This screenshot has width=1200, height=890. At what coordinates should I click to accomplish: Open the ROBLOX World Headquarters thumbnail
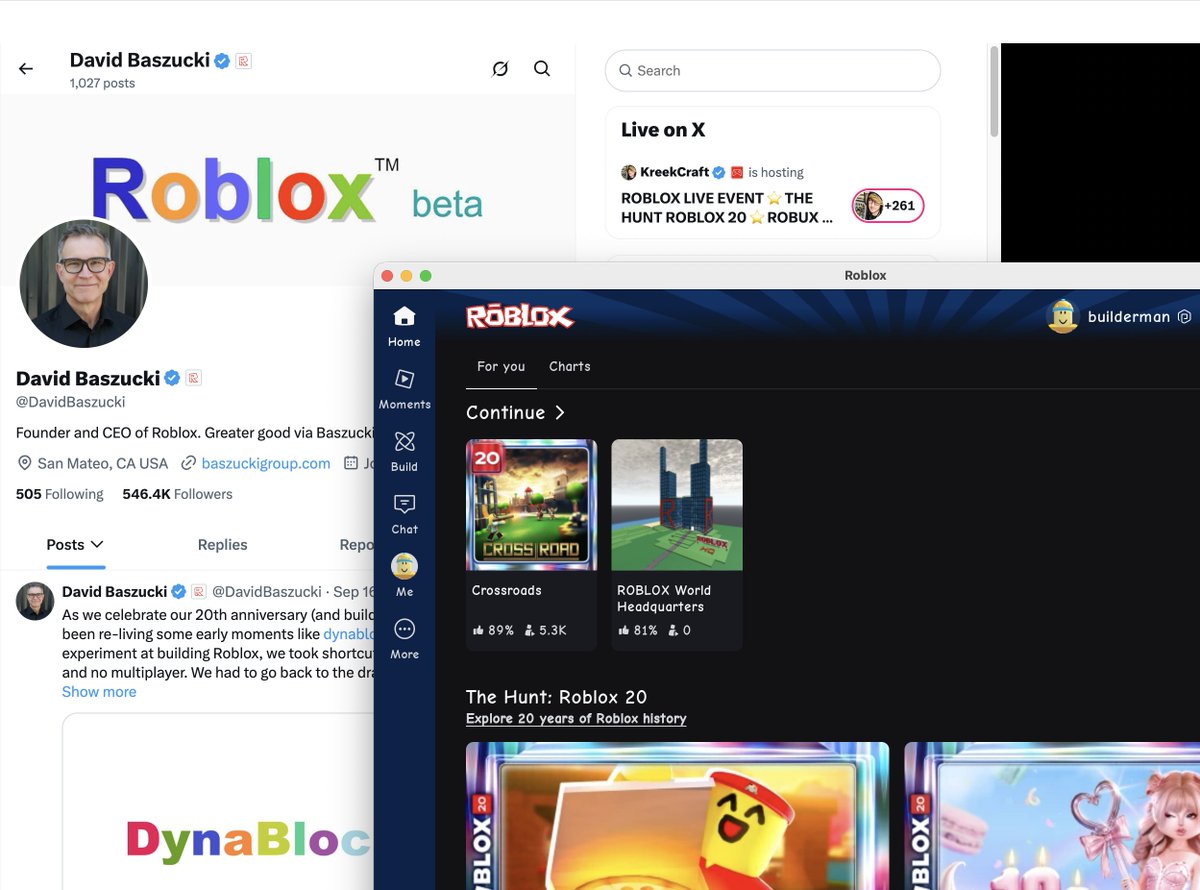pos(677,505)
